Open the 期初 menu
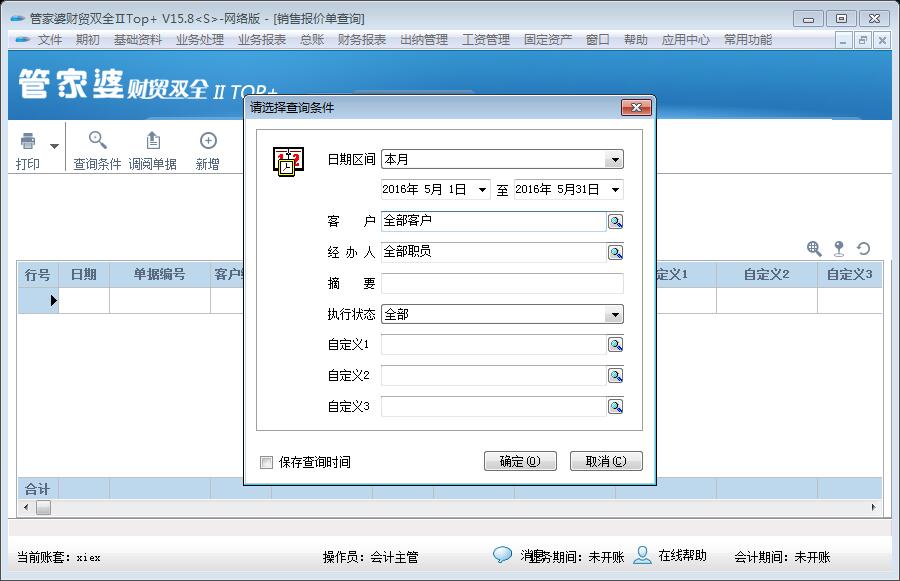900x581 pixels. coord(87,40)
